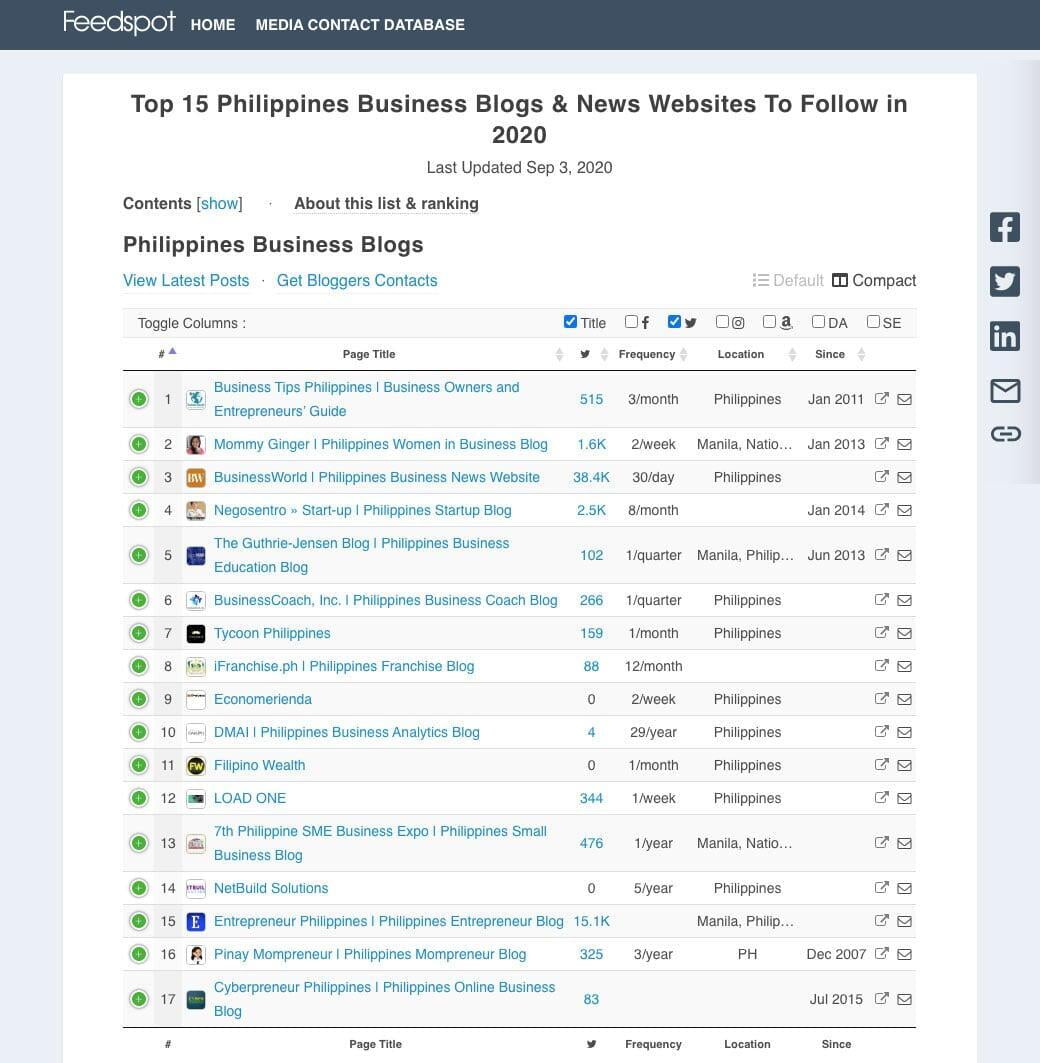This screenshot has height=1063, width=1040.
Task: Switch to Default list view
Action: click(788, 281)
